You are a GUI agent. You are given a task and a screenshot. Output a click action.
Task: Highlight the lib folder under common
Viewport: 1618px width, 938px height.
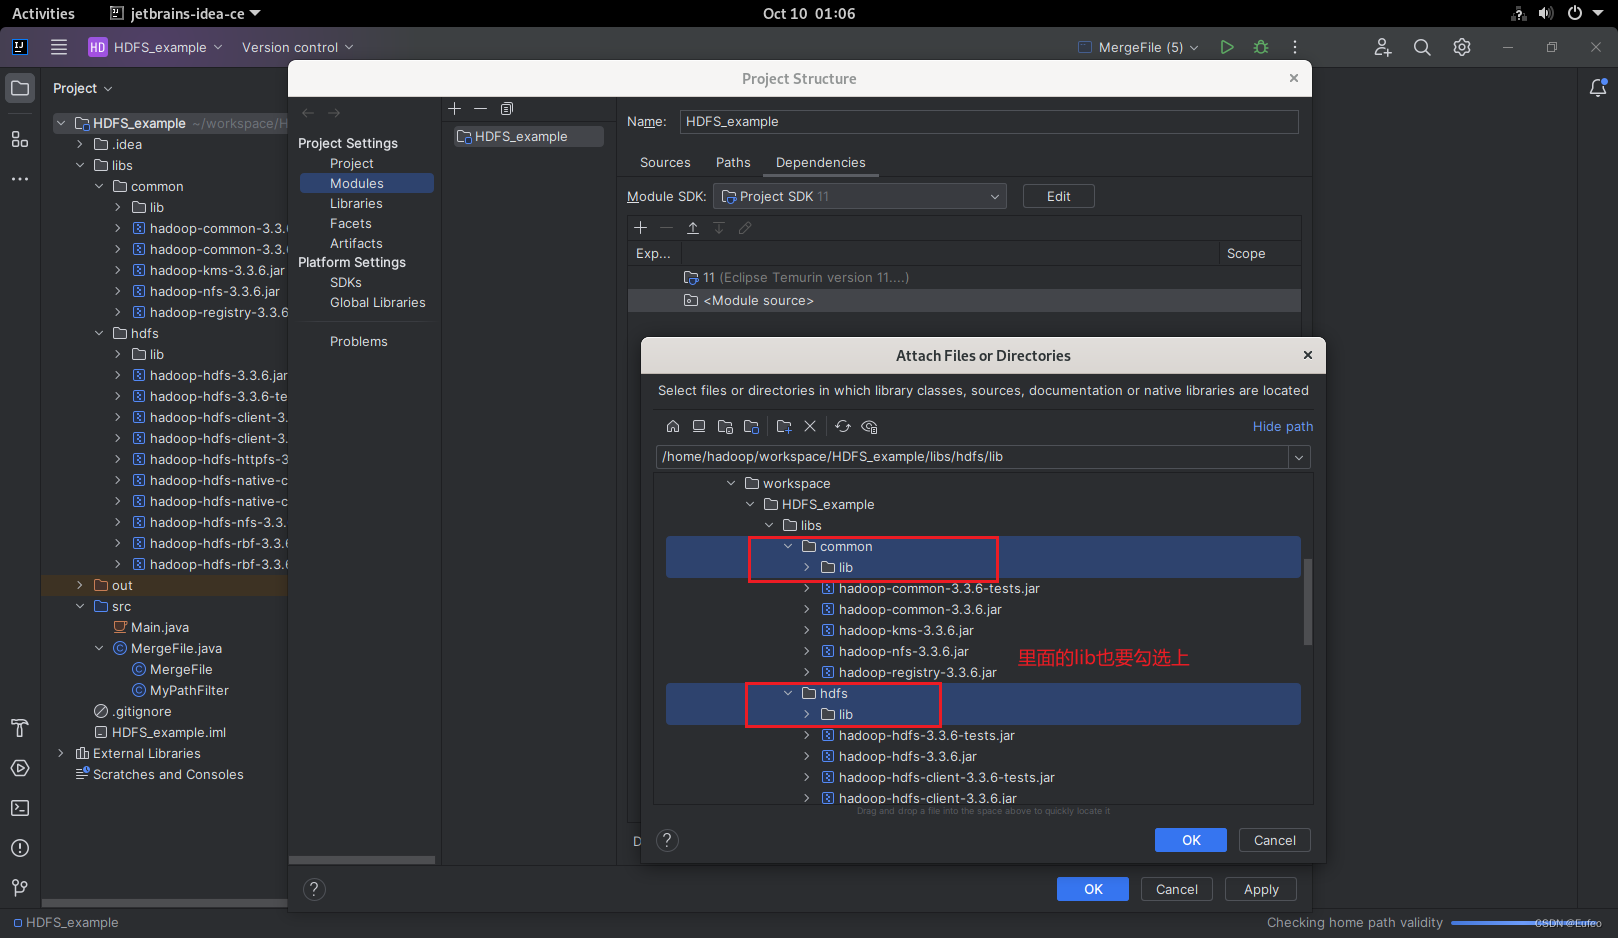click(845, 567)
